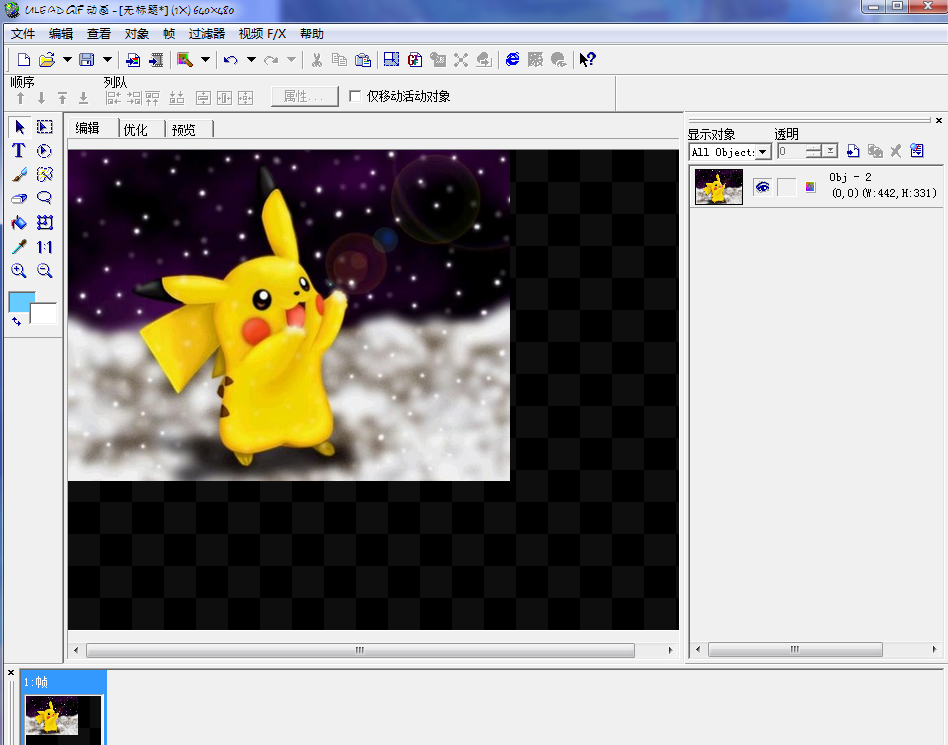The image size is (948, 745).
Task: Click the paste clipboard icon
Action: [363, 59]
